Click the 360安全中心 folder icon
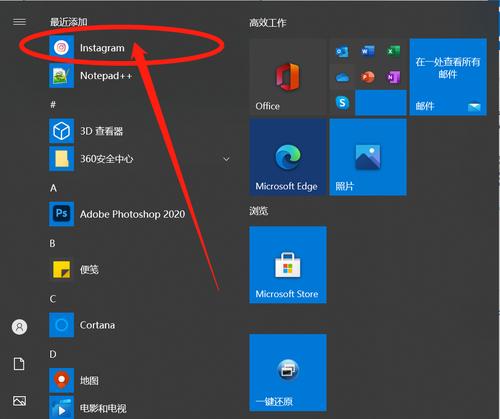500x419 pixels. point(61,159)
